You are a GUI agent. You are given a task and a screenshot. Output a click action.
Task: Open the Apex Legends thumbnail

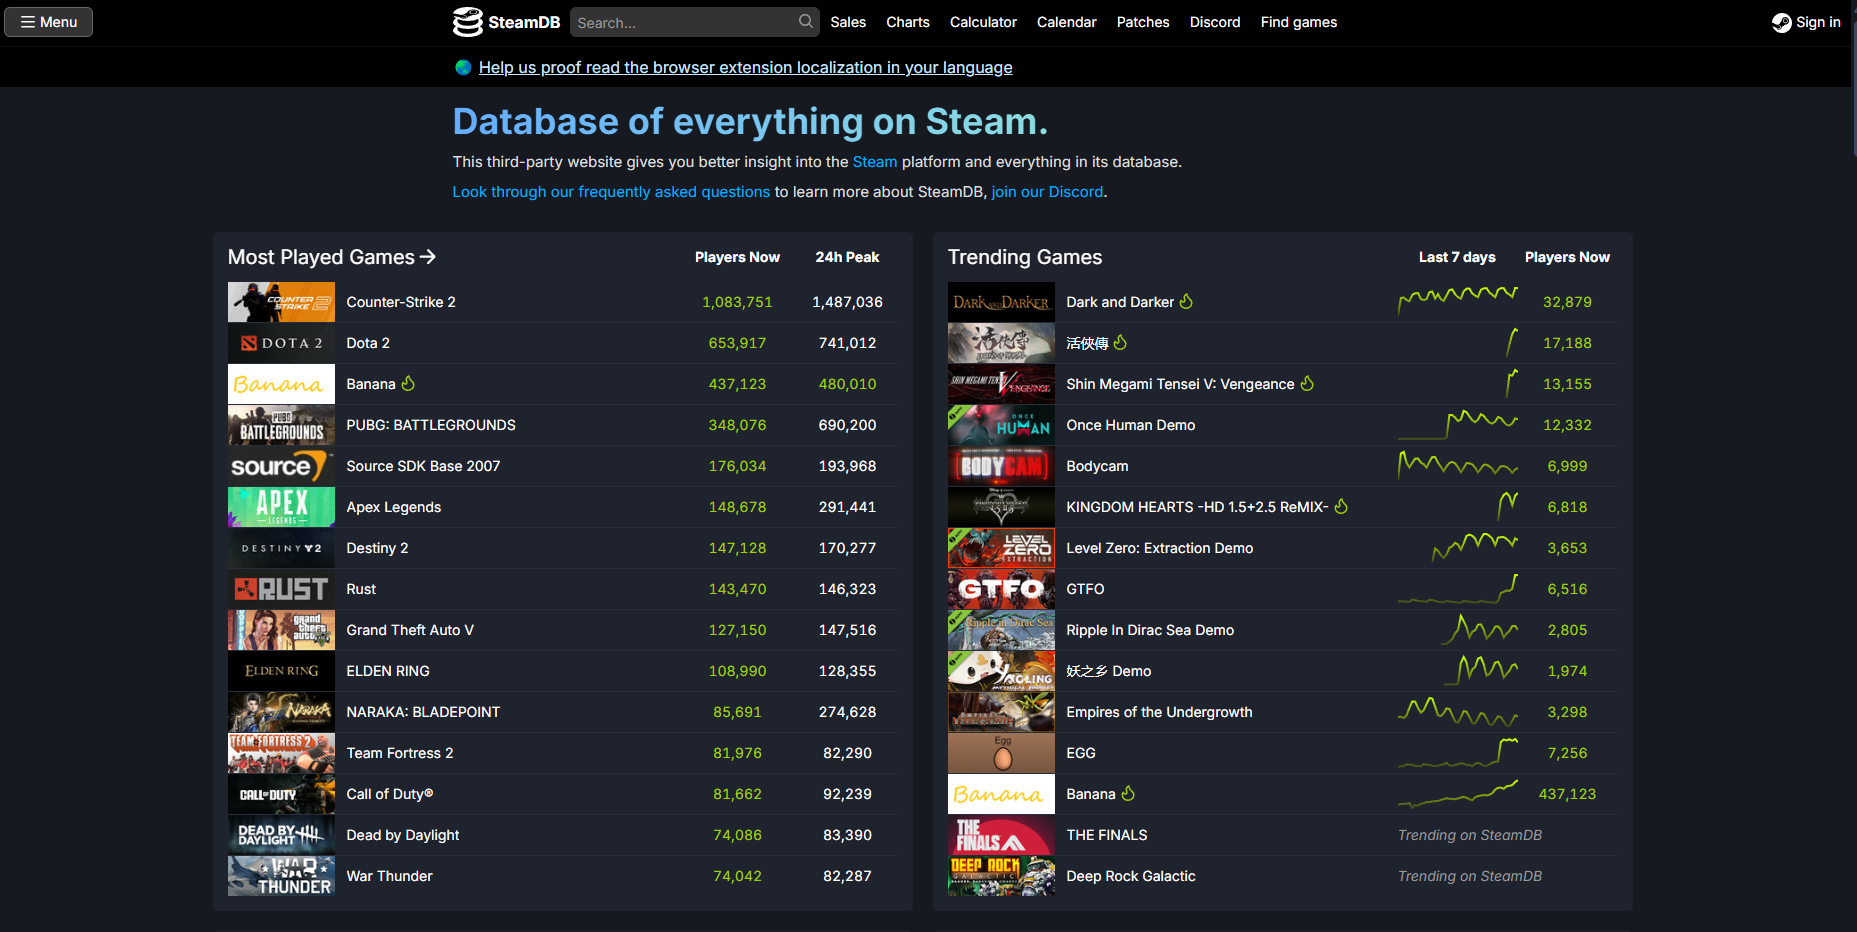click(281, 507)
